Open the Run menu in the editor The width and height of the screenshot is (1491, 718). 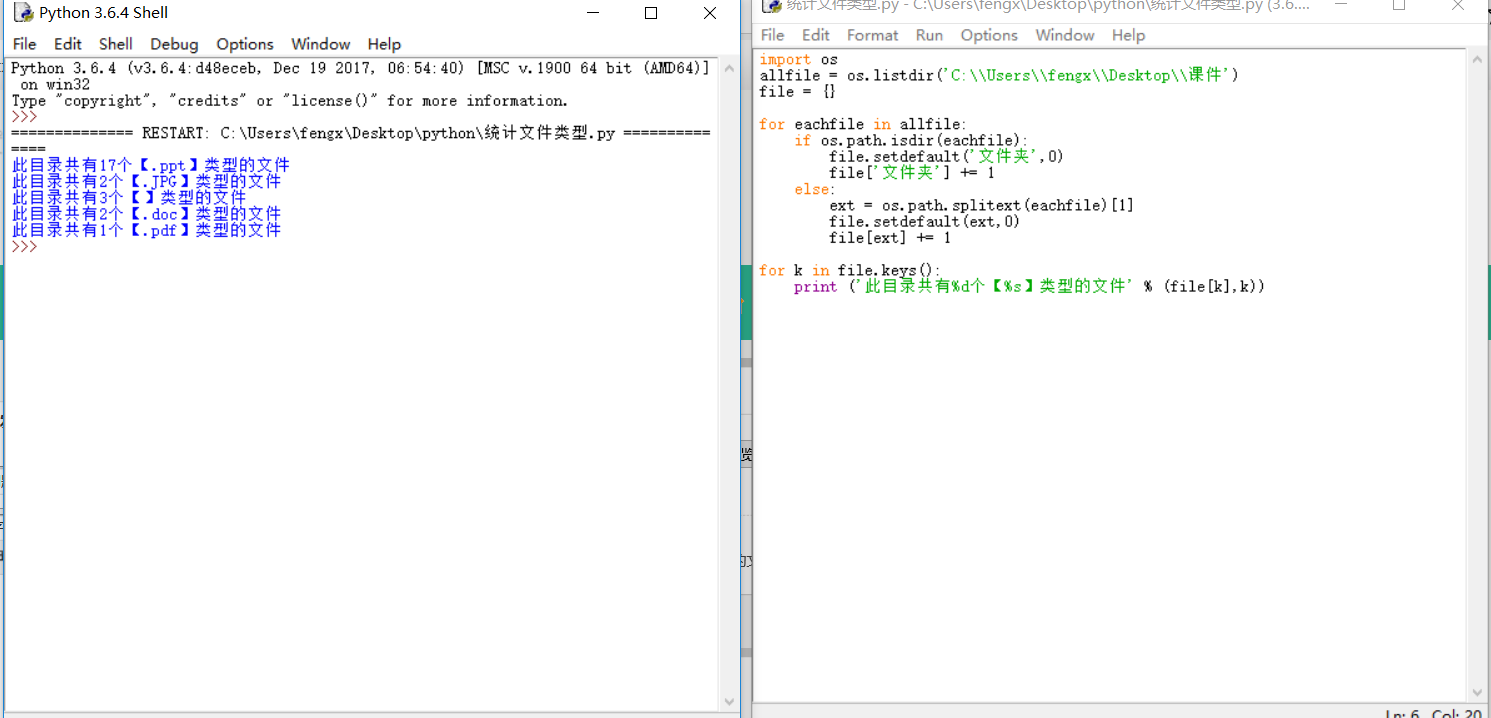point(929,35)
